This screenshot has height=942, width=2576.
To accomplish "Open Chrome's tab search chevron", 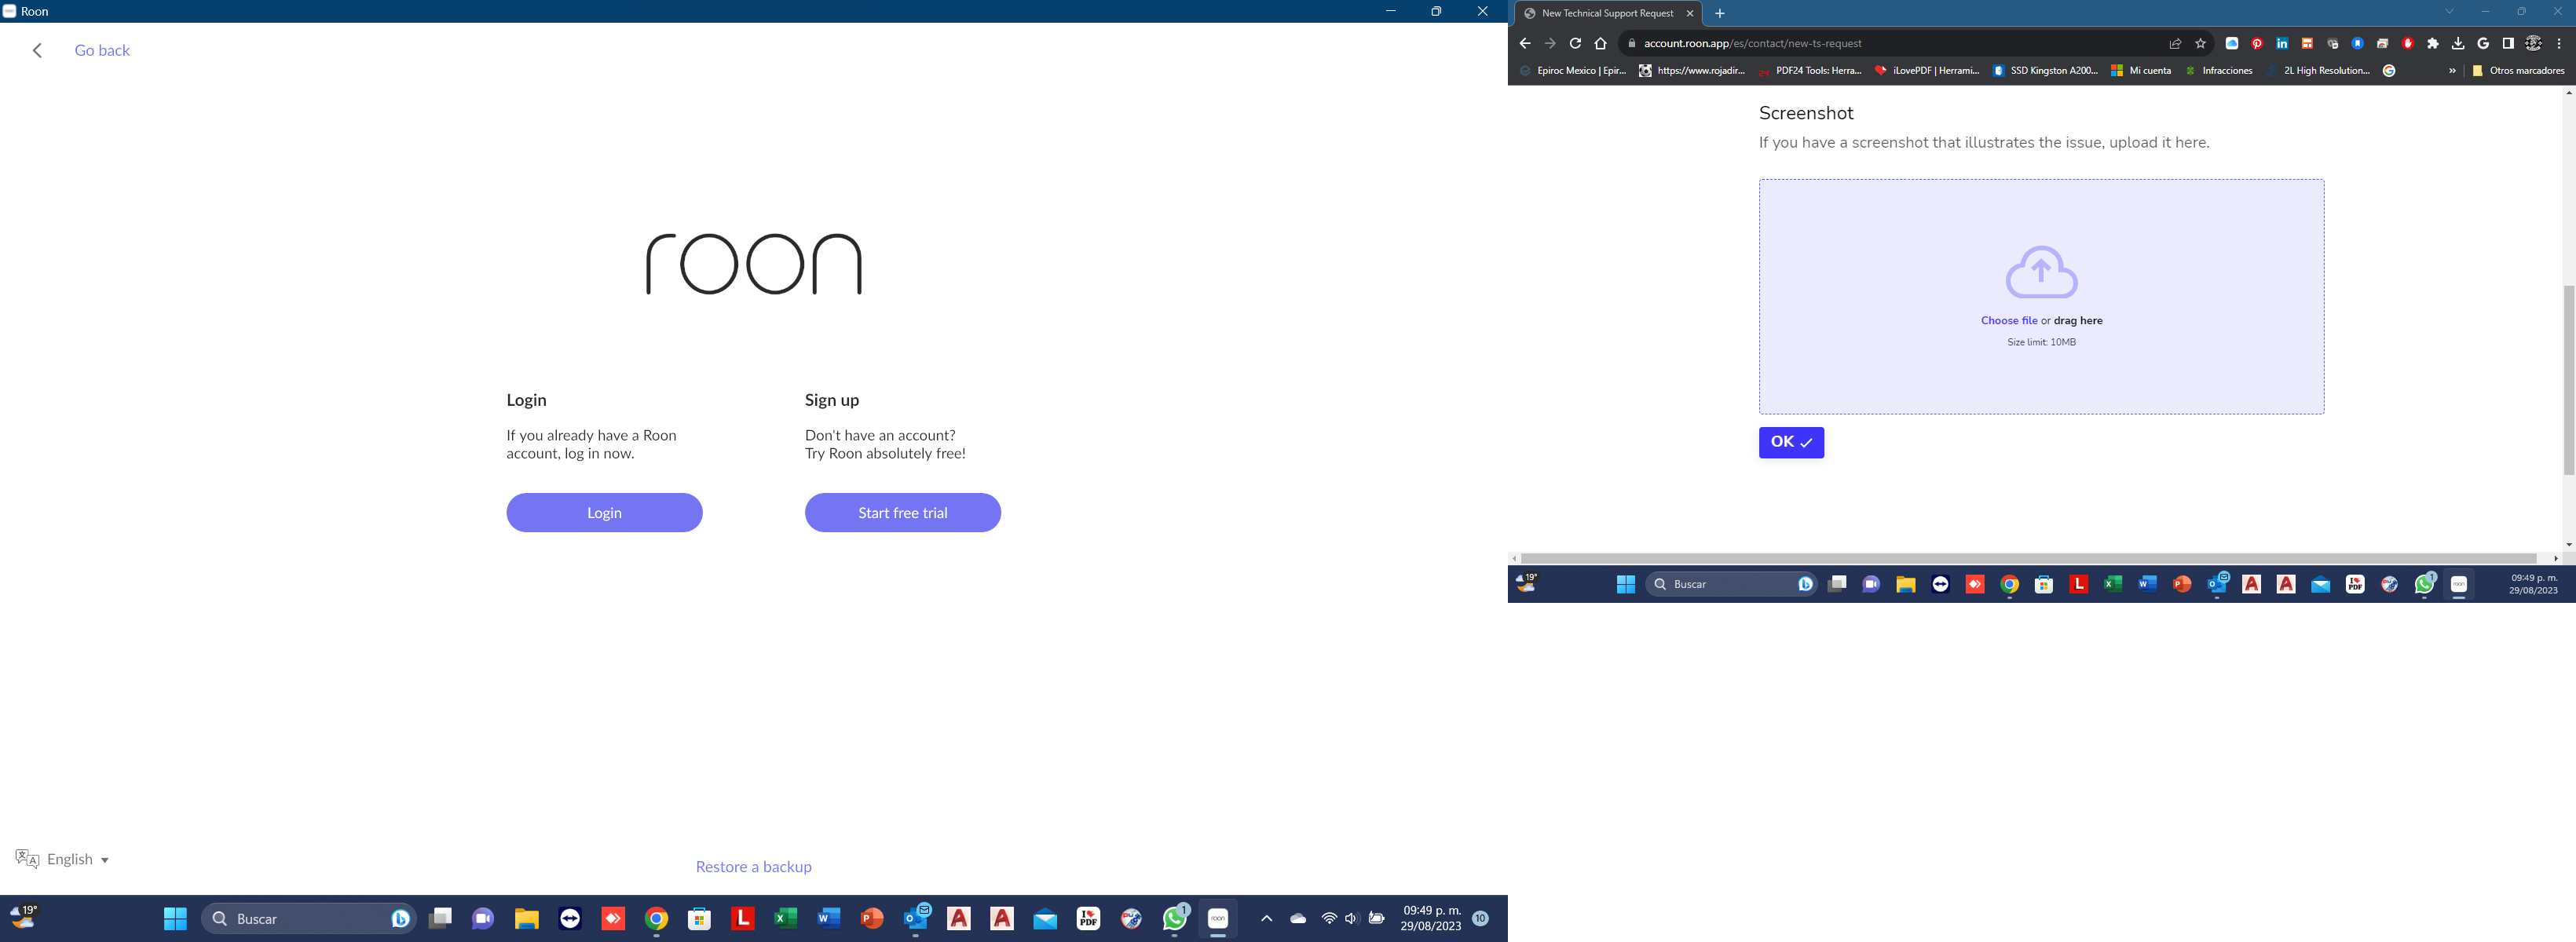I will click(x=2450, y=11).
